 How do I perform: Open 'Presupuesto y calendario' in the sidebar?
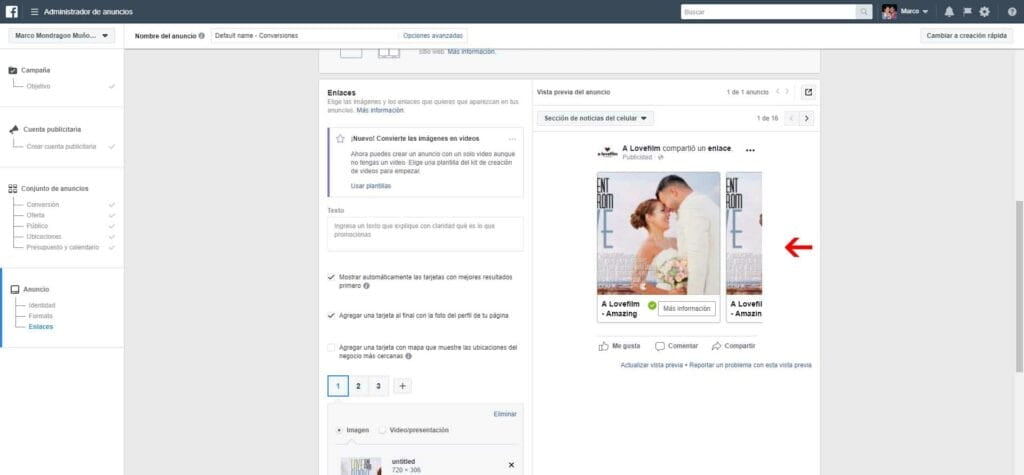[63, 248]
